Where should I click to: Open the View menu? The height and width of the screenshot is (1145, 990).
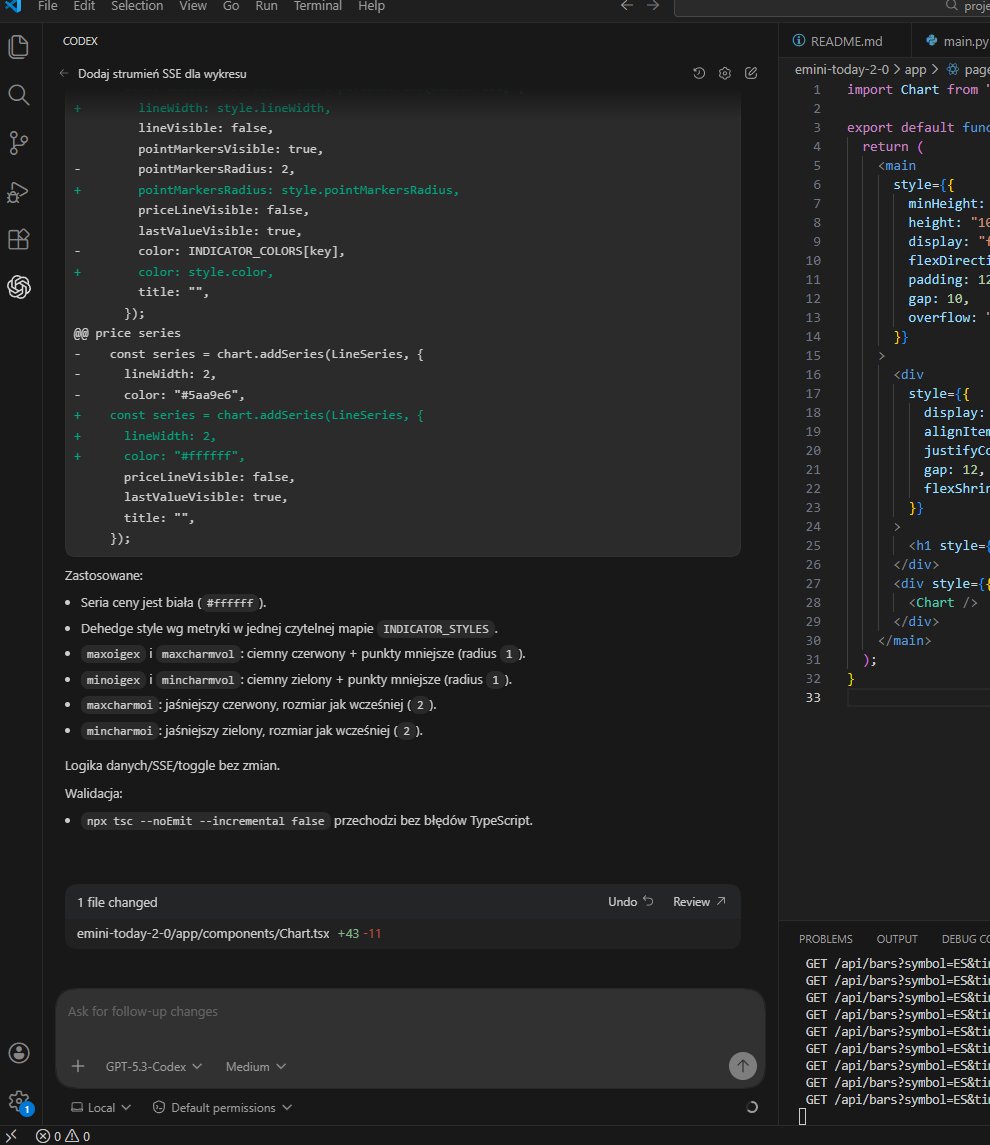[193, 6]
